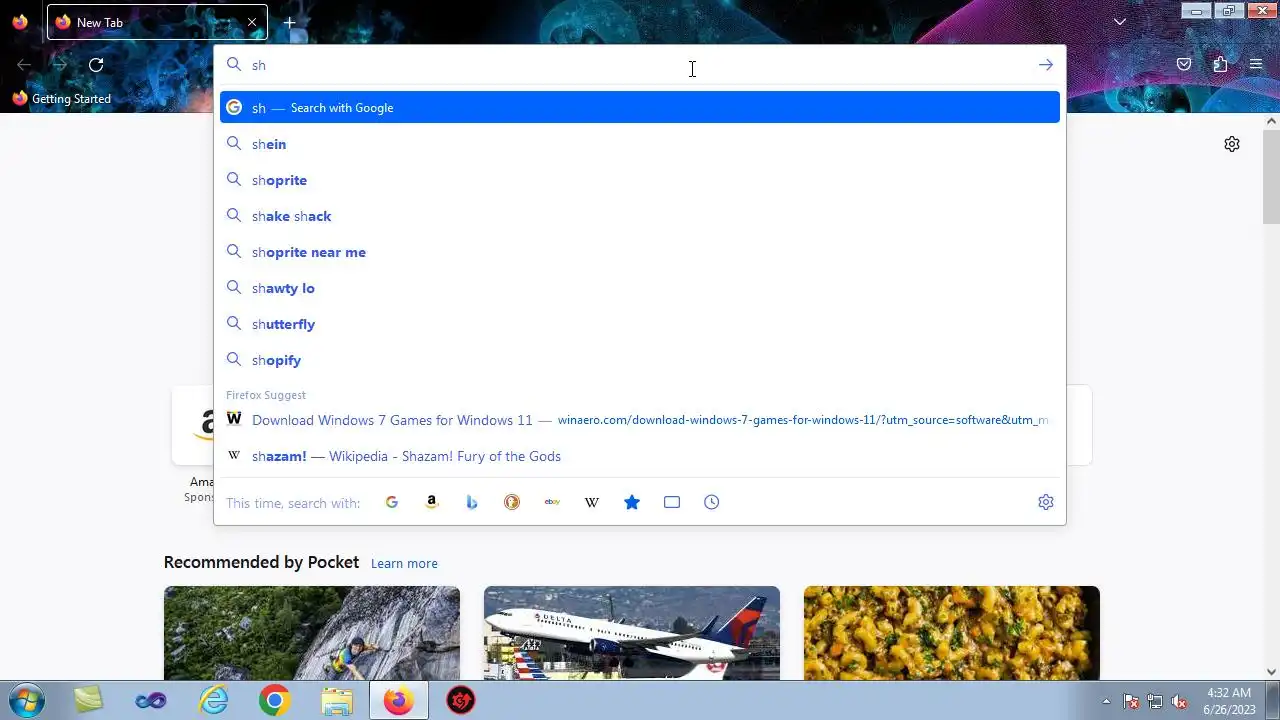Search with Bing one-off icon
The image size is (1280, 720).
point(472,502)
